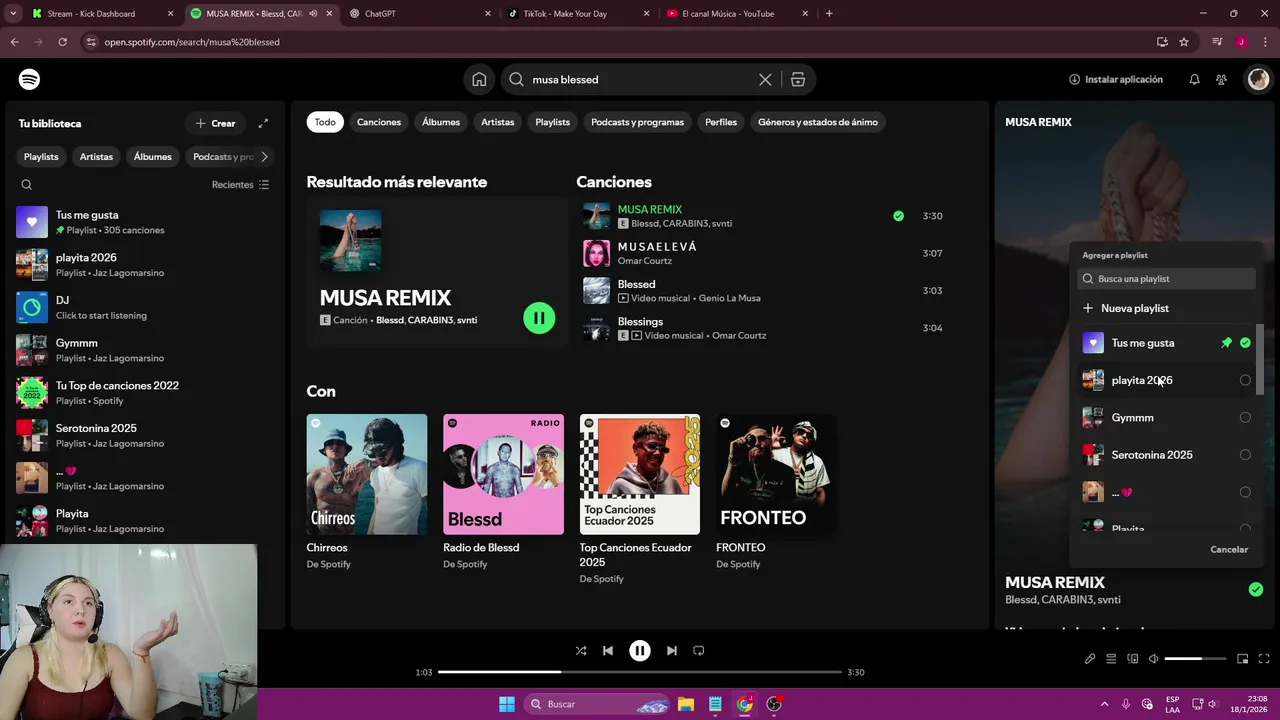Pause MUSA REMIX with green button

click(539, 318)
